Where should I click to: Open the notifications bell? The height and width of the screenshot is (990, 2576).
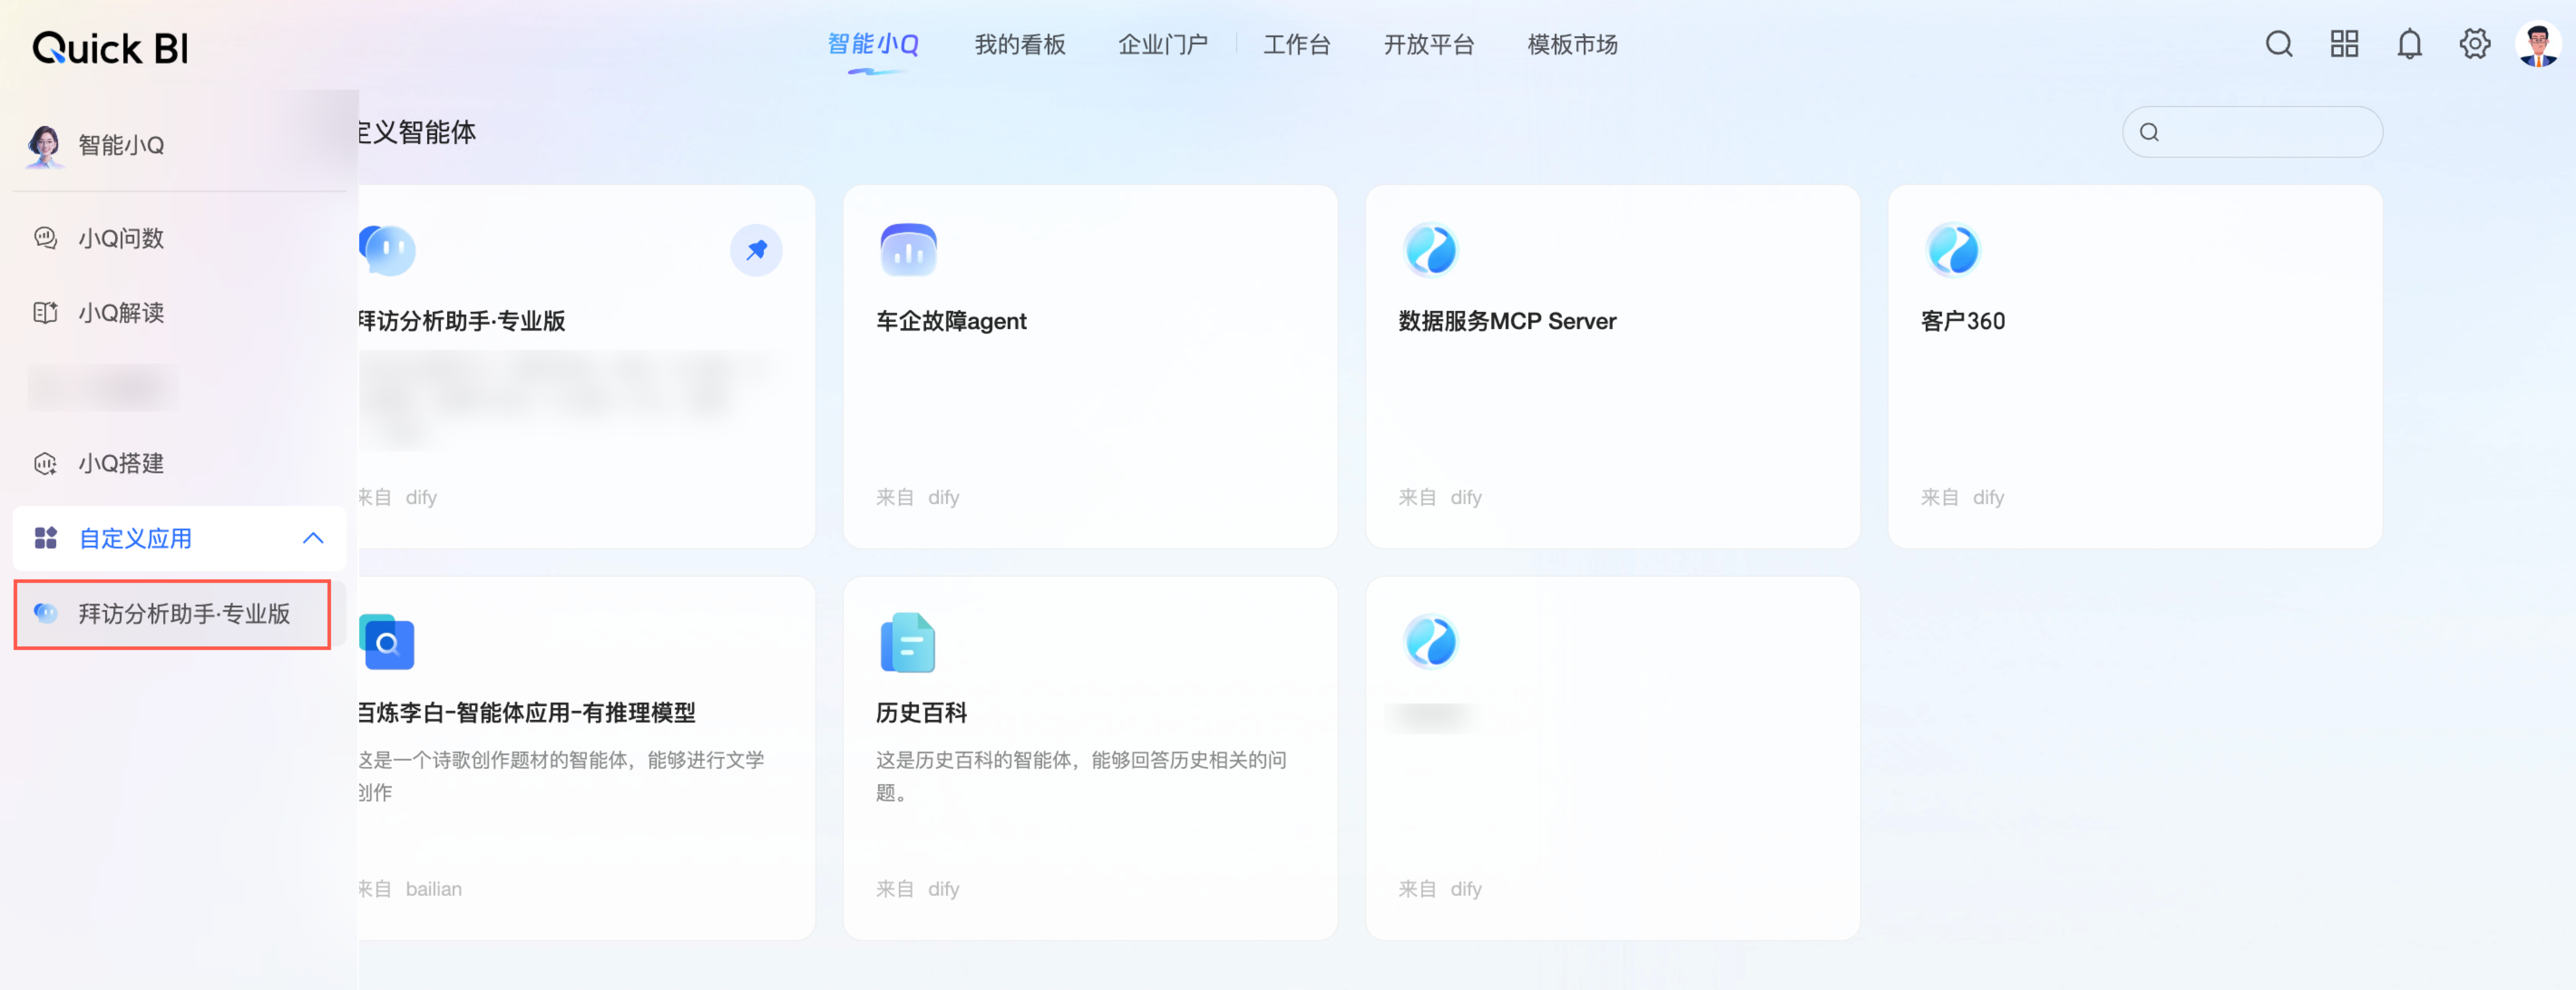click(2409, 44)
